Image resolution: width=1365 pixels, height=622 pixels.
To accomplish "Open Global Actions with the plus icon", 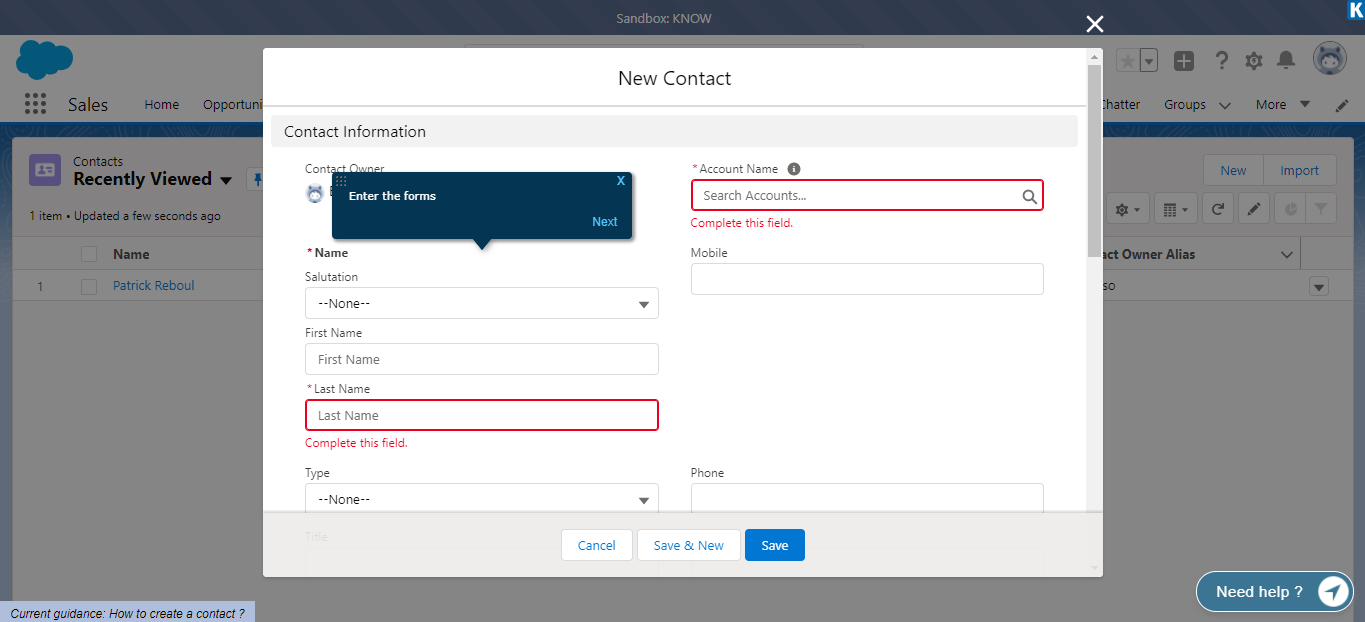I will [1183, 60].
